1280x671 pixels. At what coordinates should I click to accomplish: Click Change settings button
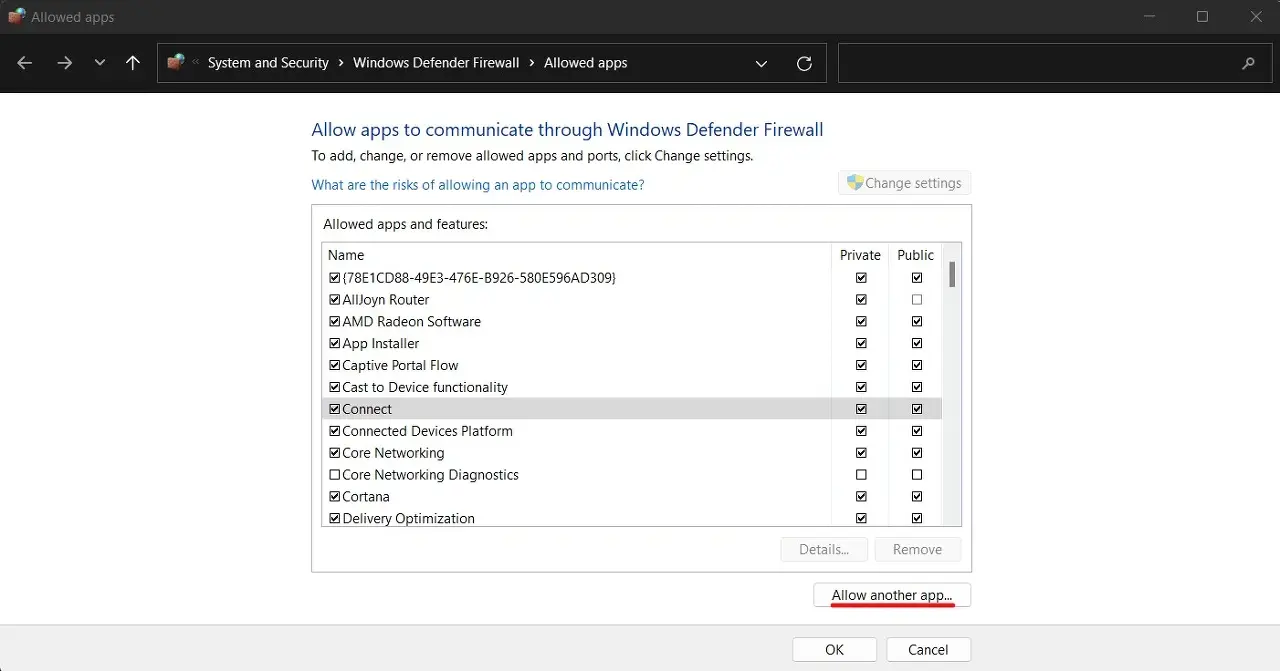(904, 183)
